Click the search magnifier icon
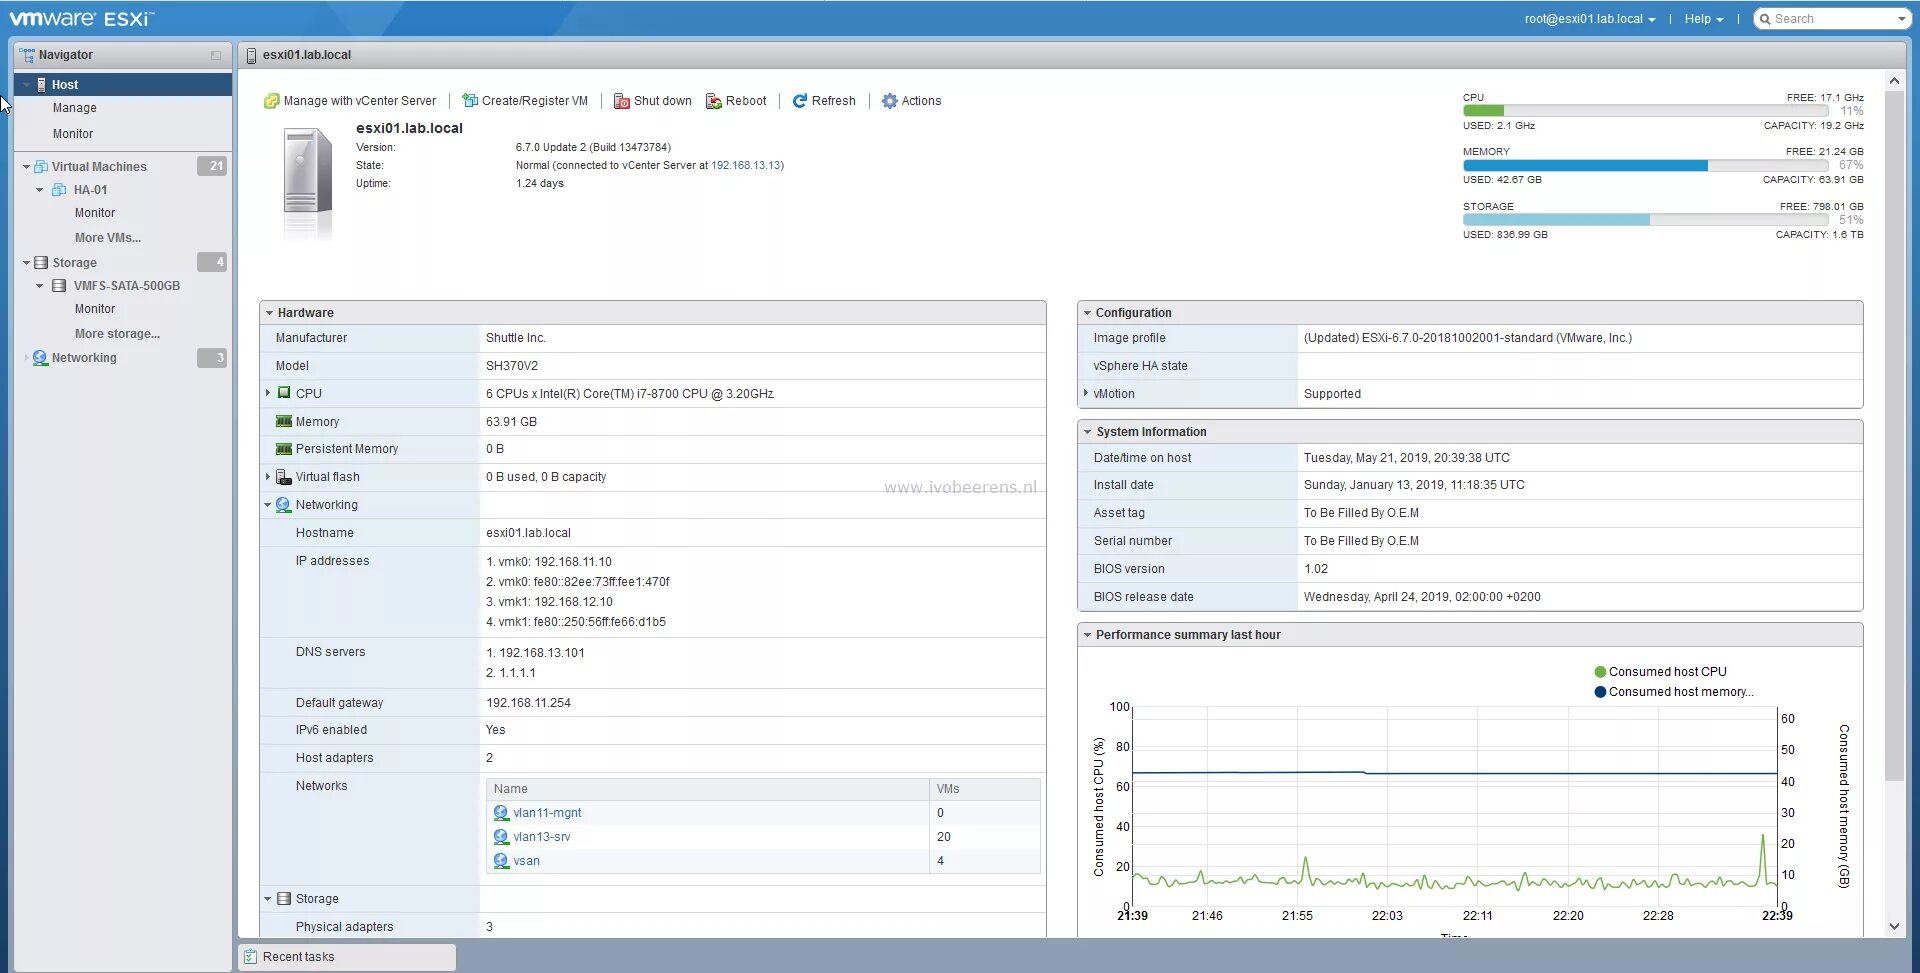1920x973 pixels. (1765, 19)
